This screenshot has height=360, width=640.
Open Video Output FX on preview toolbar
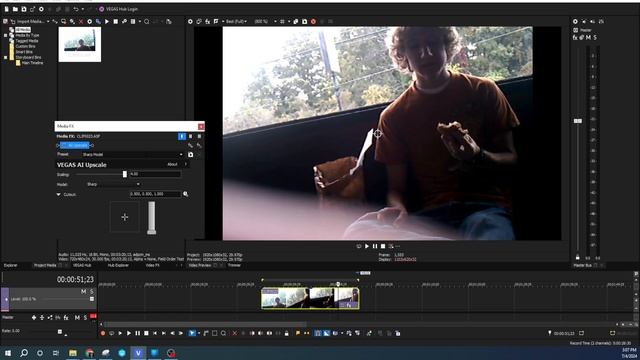207,21
